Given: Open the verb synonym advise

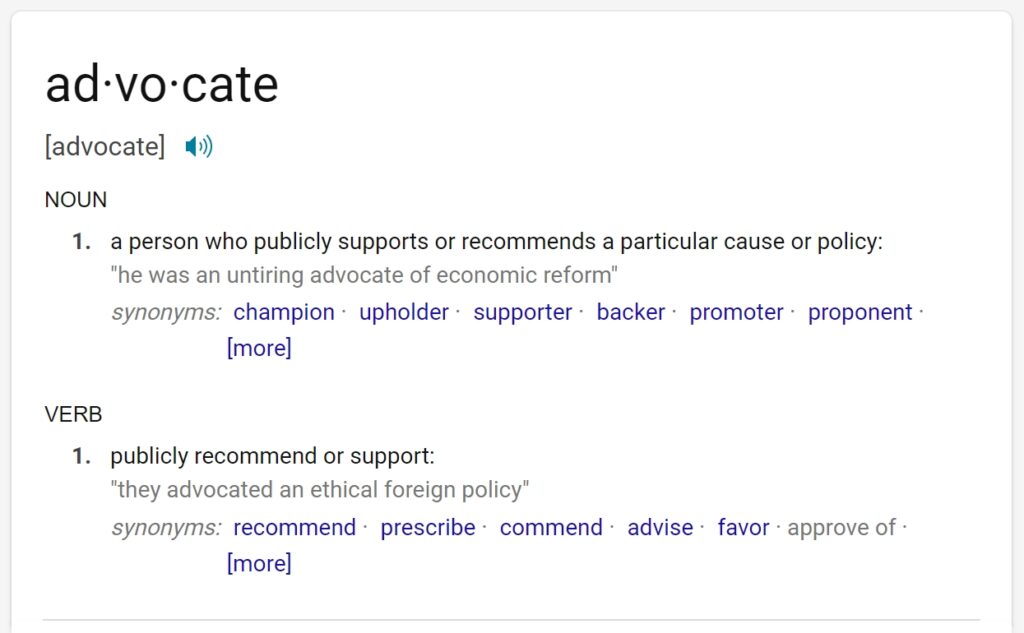Looking at the screenshot, I should (x=660, y=527).
